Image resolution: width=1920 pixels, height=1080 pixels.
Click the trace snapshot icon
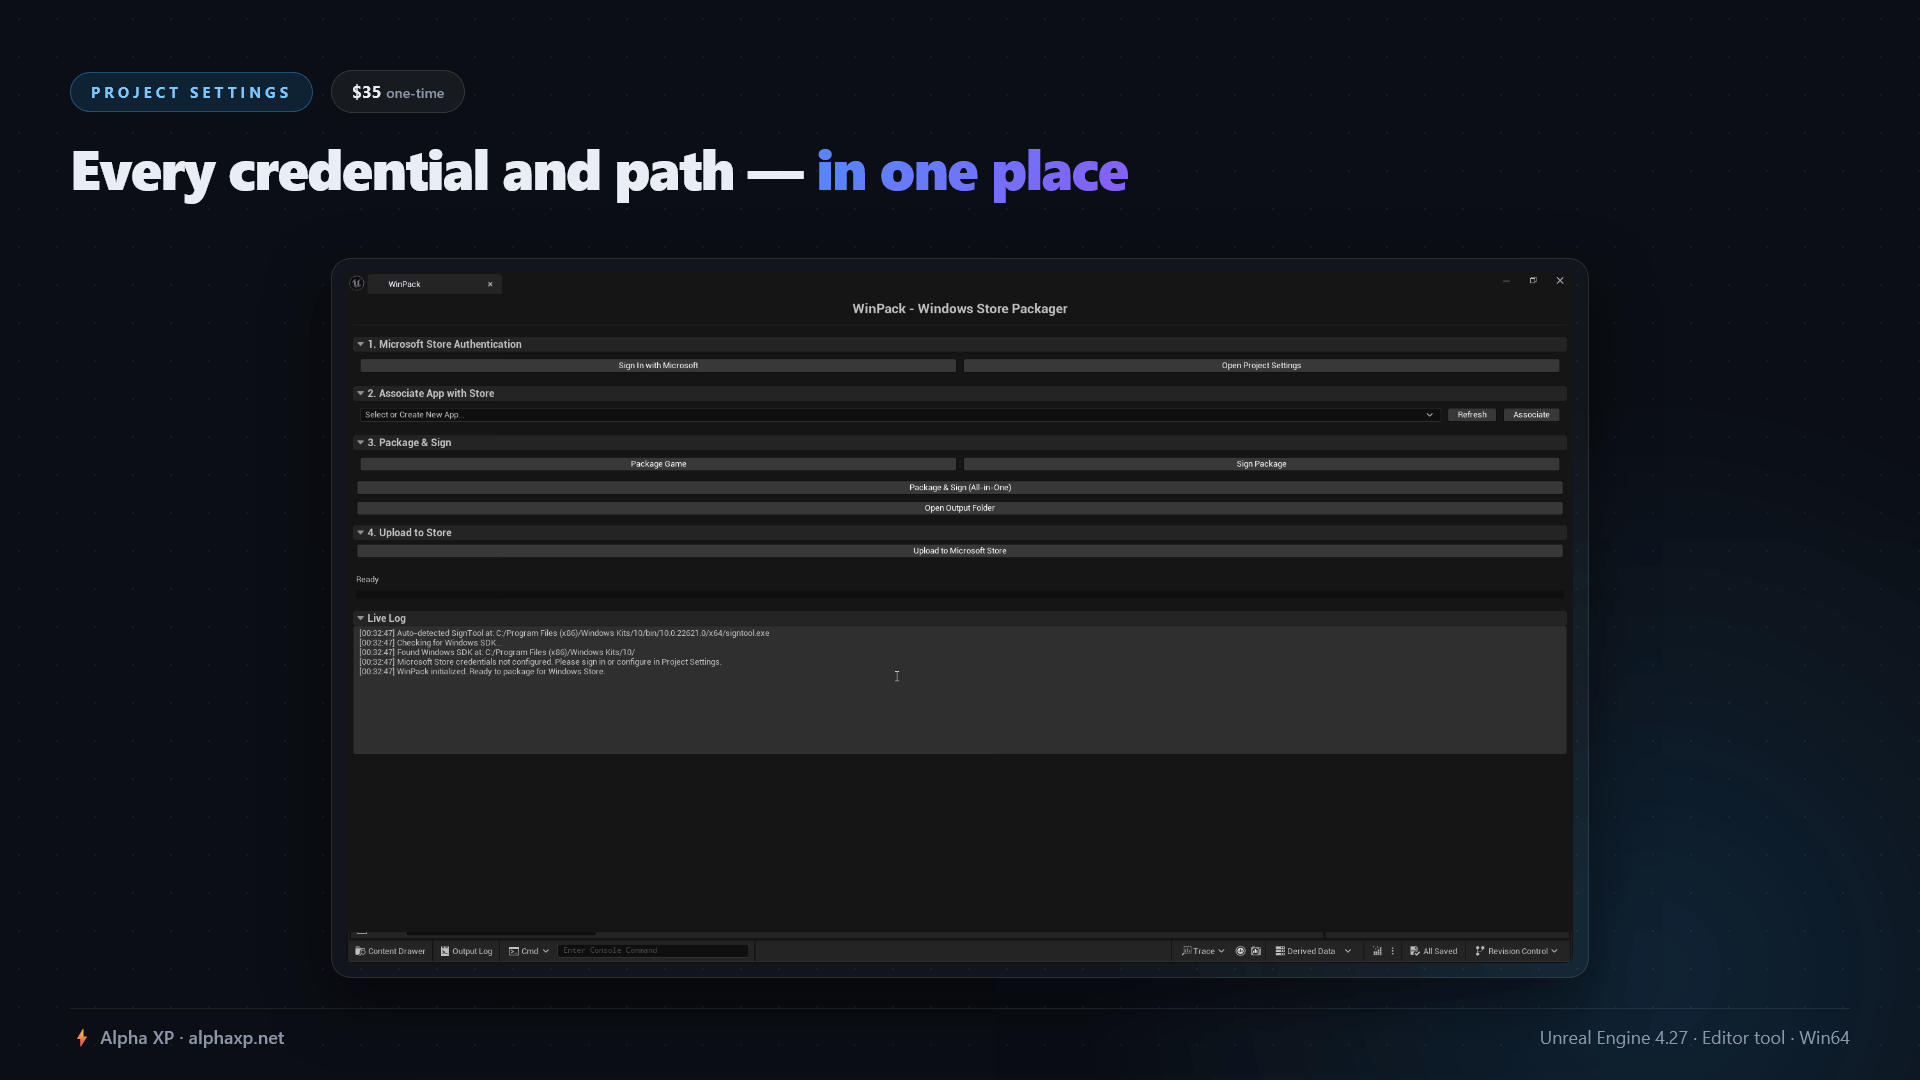pyautogui.click(x=1256, y=951)
